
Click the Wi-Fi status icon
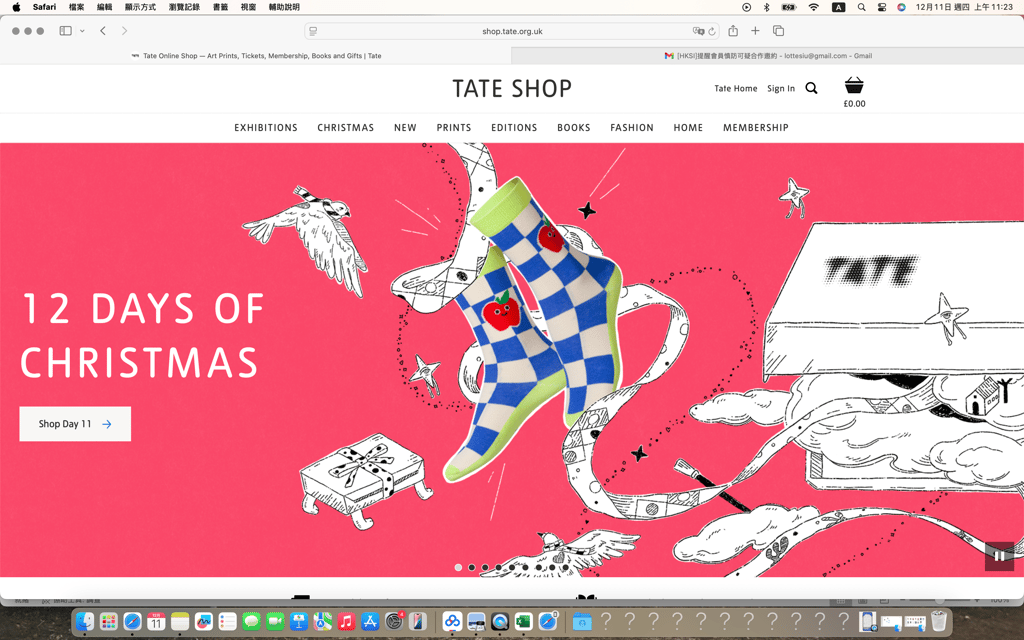coord(813,7)
